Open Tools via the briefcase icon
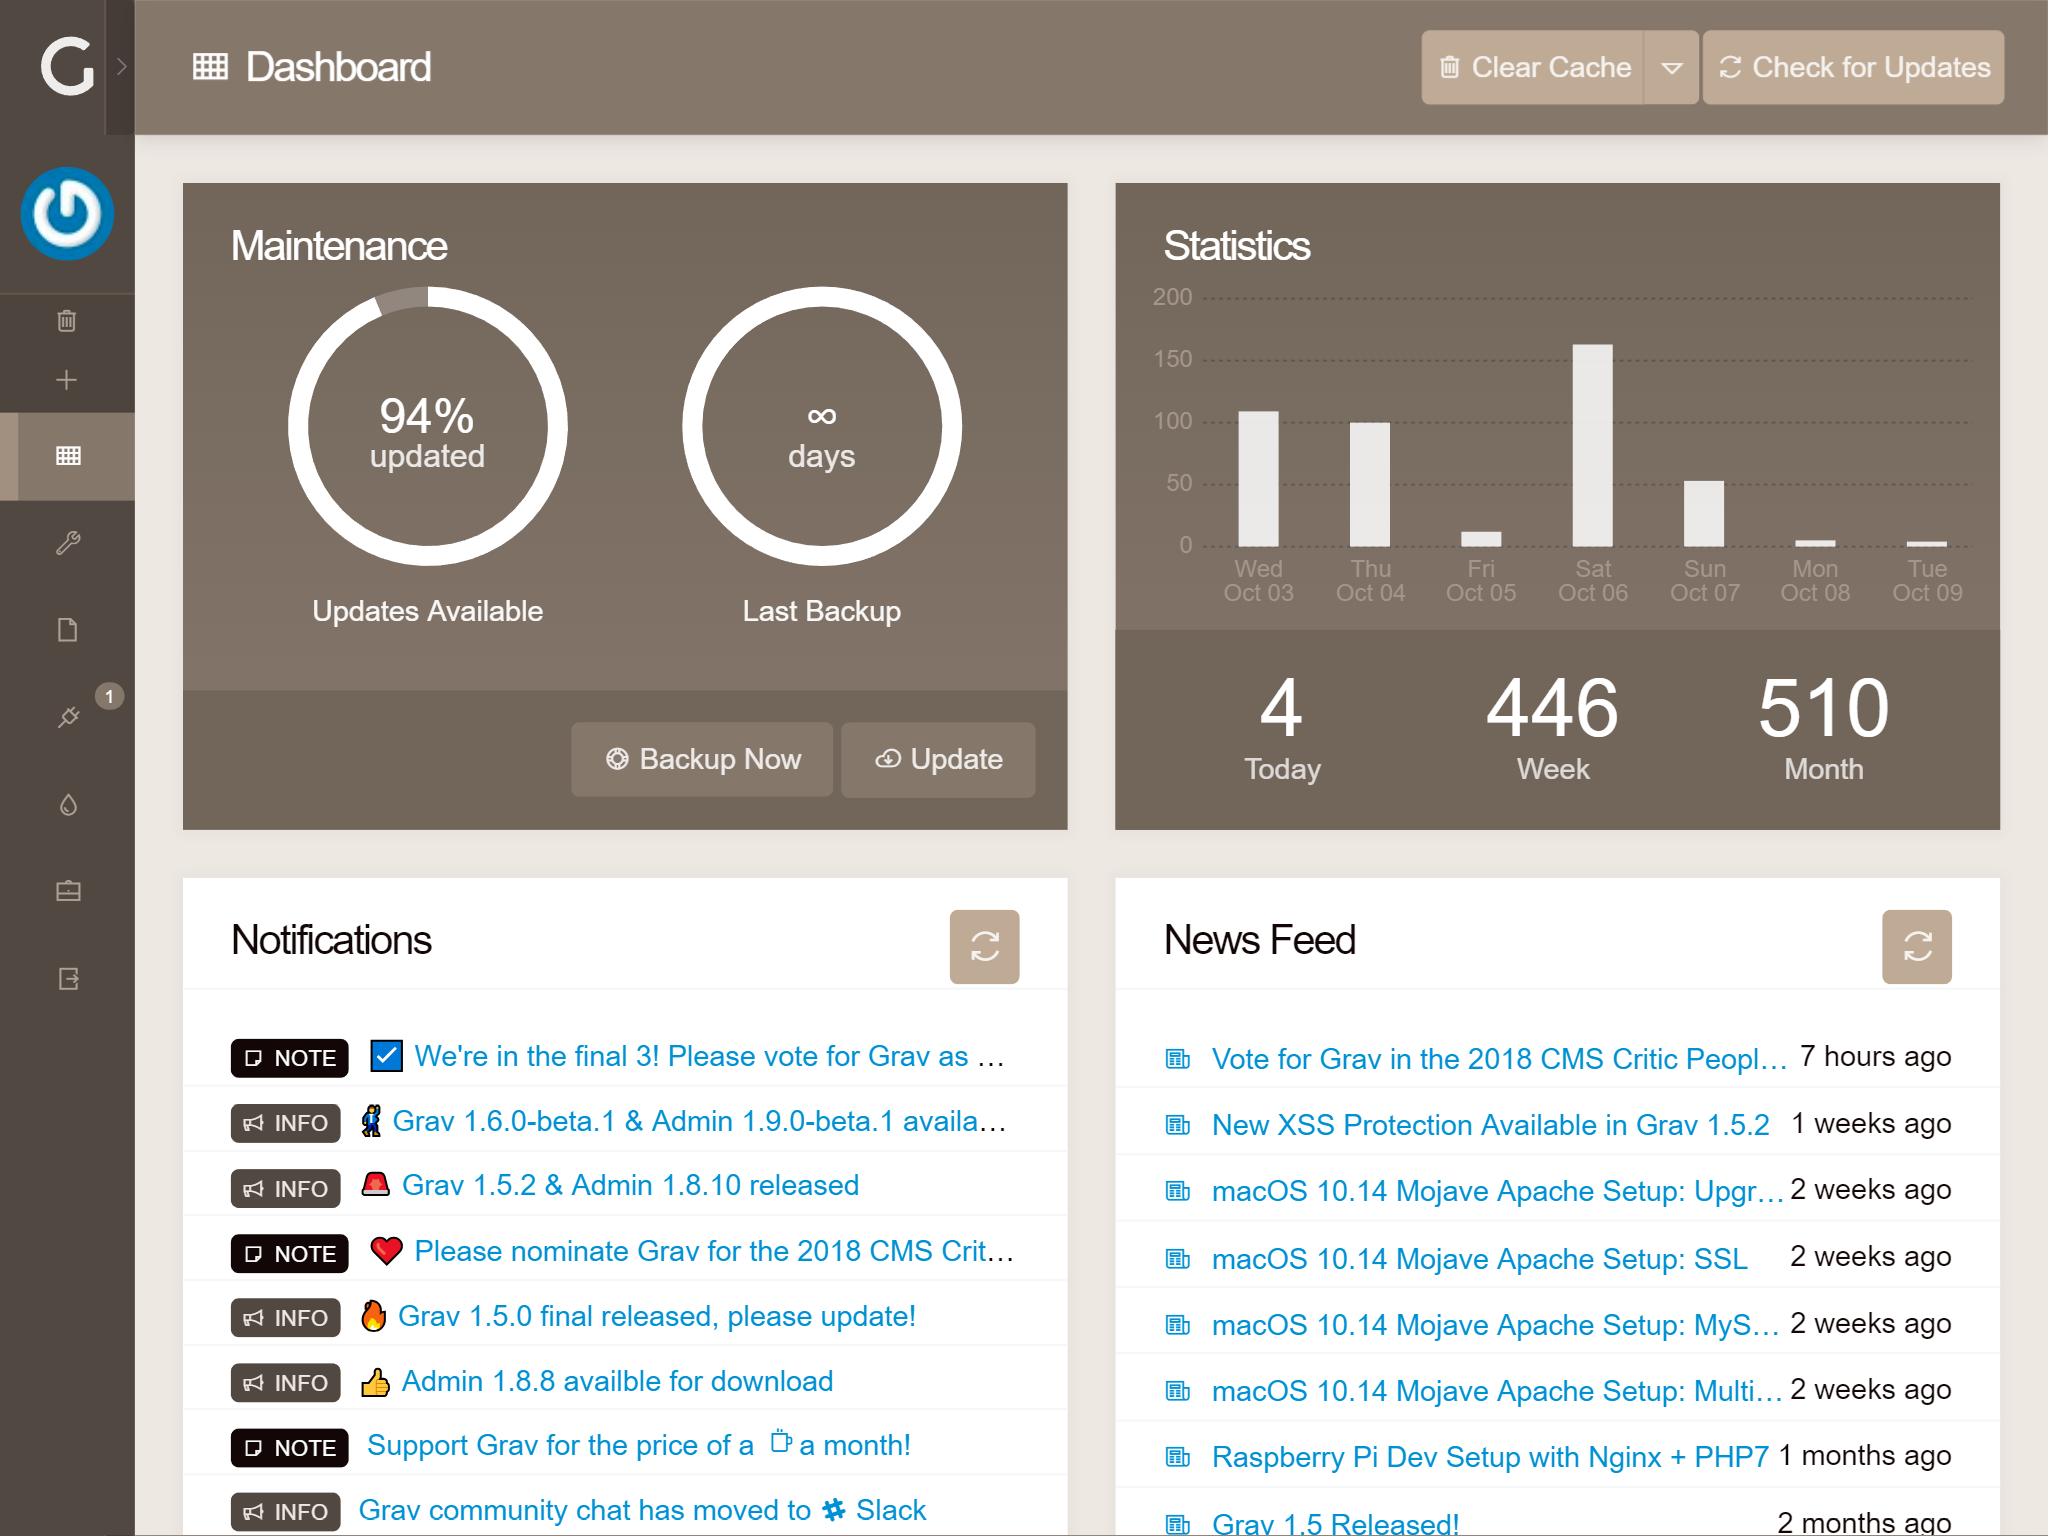Image resolution: width=2048 pixels, height=1536 pixels. [67, 891]
